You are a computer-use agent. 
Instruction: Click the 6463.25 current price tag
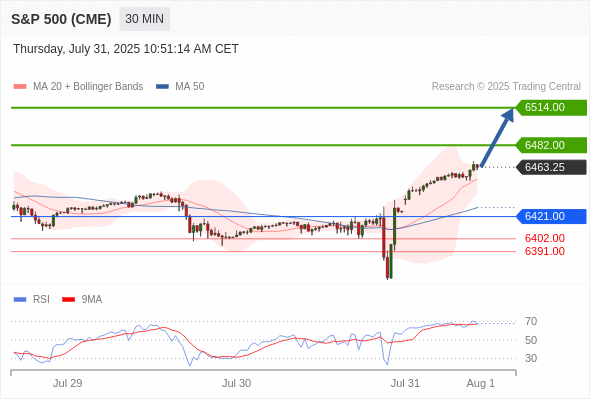click(550, 167)
